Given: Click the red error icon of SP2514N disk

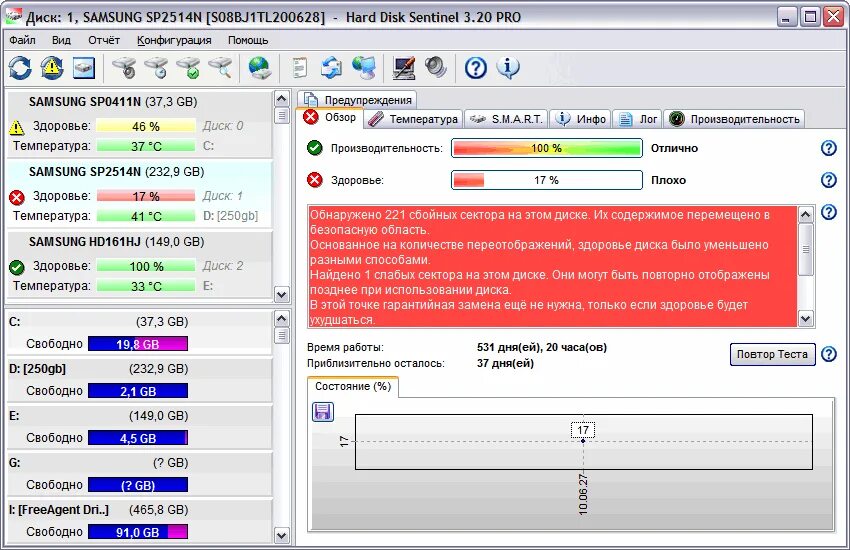Looking at the screenshot, I should point(17,197).
